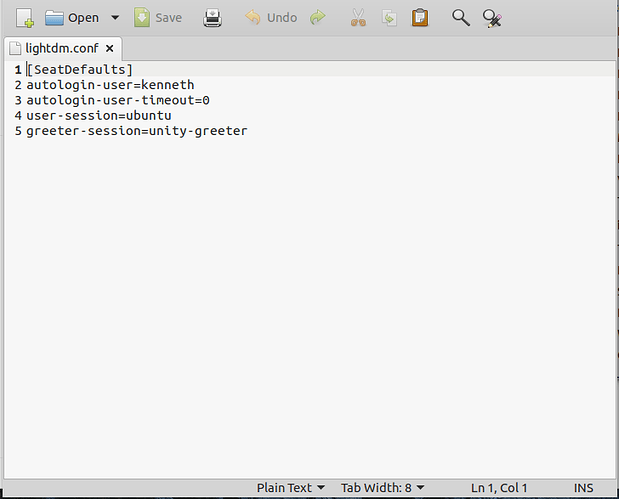Paste from clipboard icon
619x499 pixels.
click(x=420, y=17)
